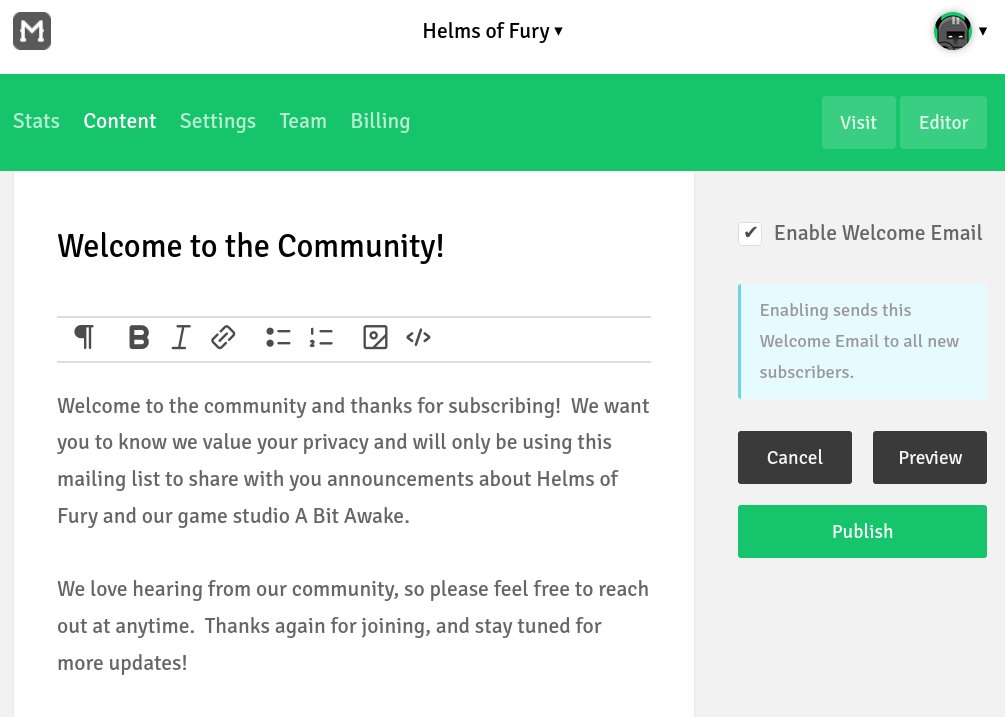Viewport: 1005px width, 717px height.
Task: Create a numbered list
Action: [321, 337]
